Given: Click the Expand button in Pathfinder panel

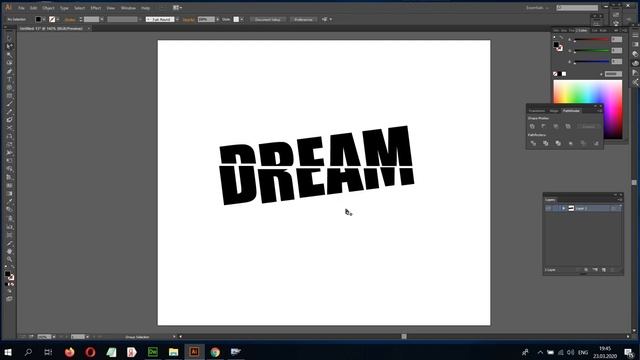Looking at the screenshot, I should point(588,127).
